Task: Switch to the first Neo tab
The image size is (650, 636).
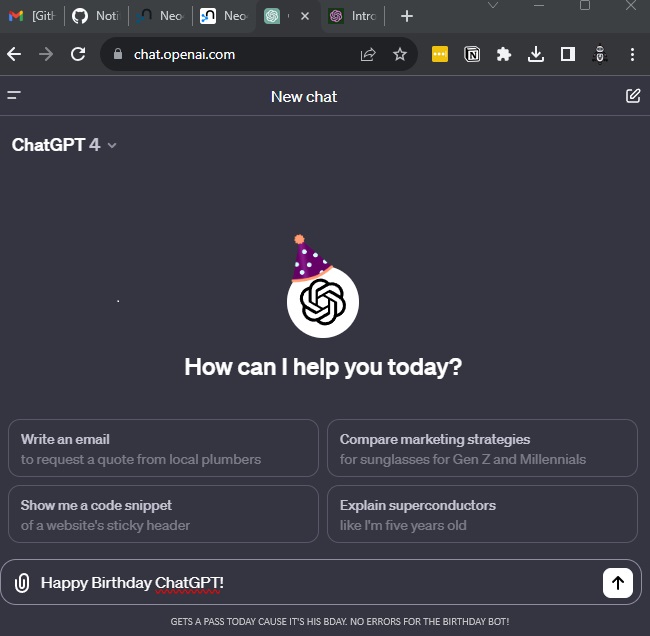Action: coord(160,16)
